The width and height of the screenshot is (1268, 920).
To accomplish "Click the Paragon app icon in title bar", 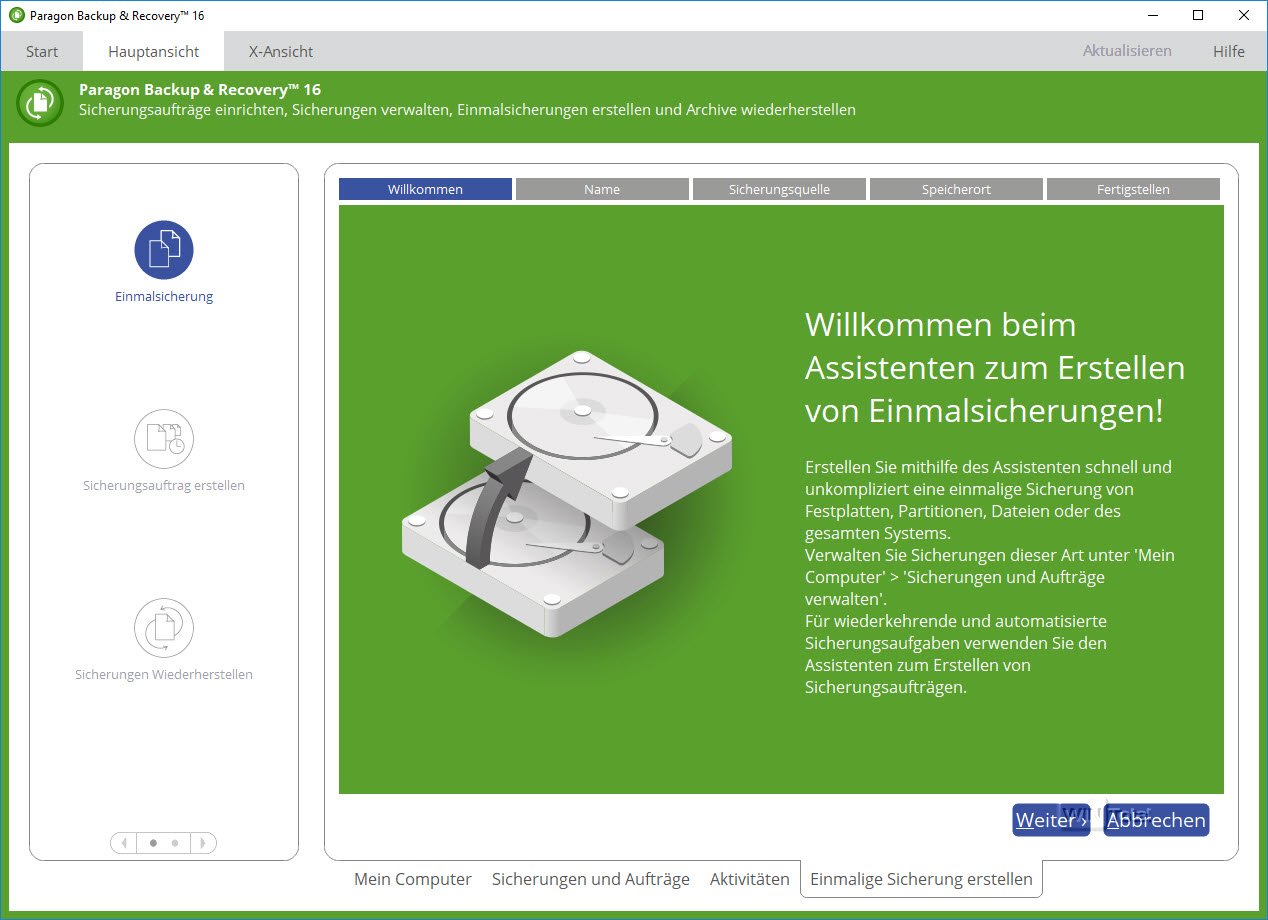I will click(15, 15).
